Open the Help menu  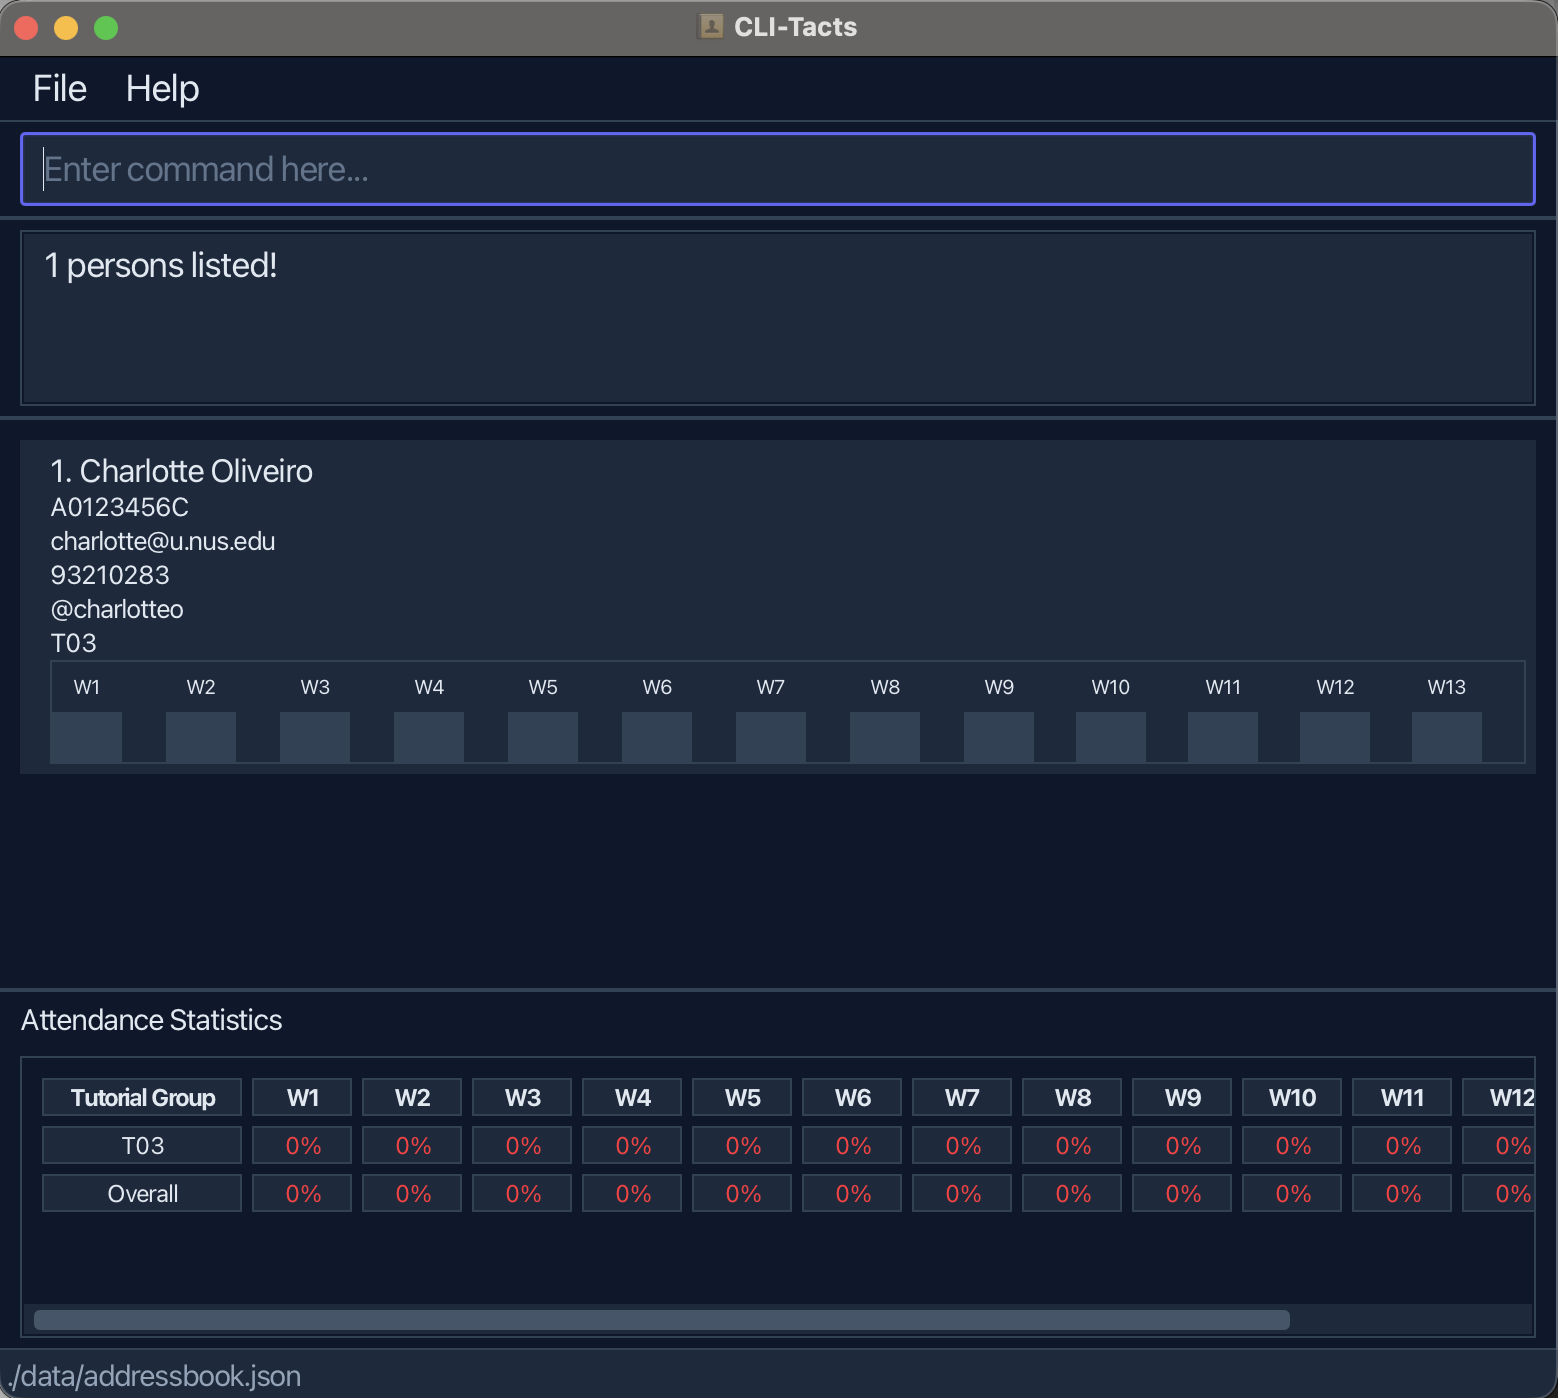(x=162, y=89)
